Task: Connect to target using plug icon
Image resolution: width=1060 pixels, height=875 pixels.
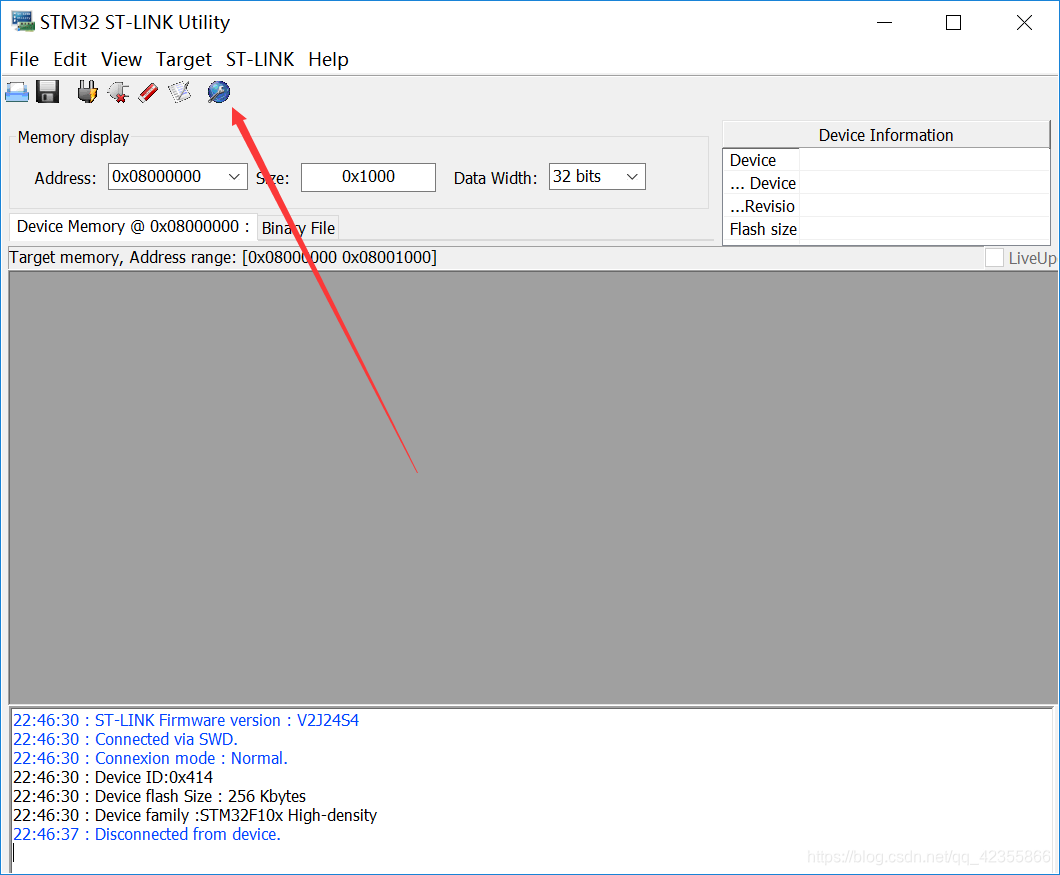Action: tap(87, 92)
